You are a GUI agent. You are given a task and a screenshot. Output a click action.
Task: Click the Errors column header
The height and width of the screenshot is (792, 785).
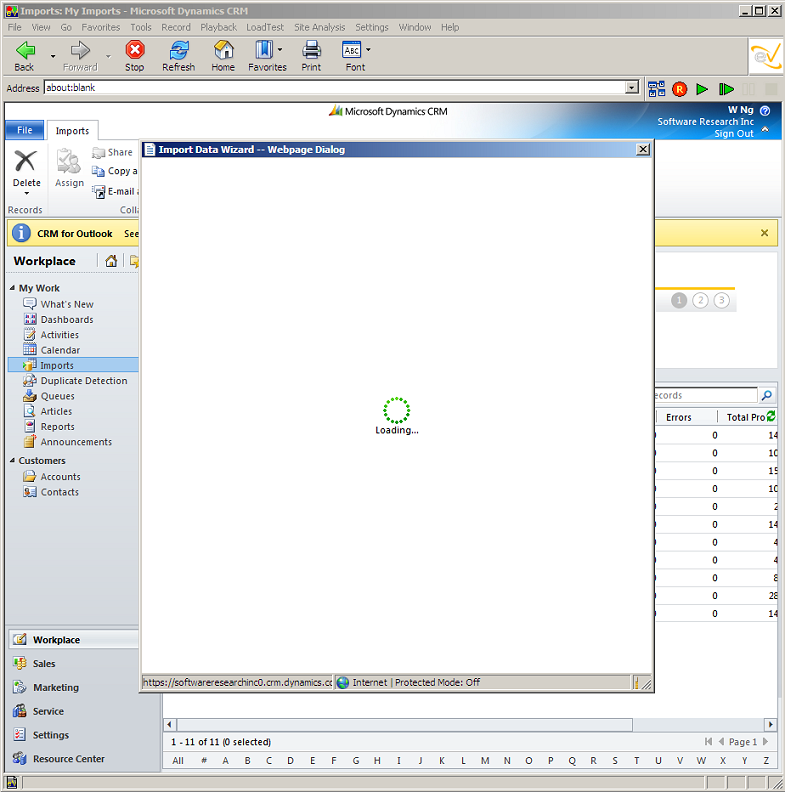click(678, 417)
